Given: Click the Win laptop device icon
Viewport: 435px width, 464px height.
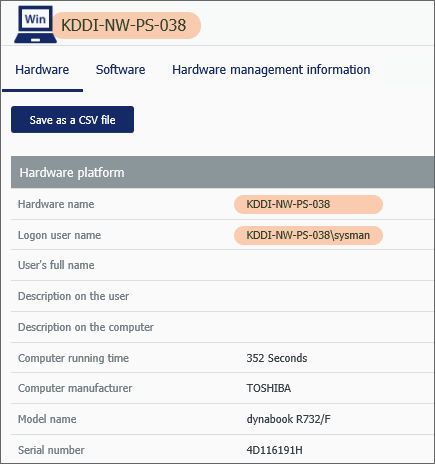Looking at the screenshot, I should point(35,24).
